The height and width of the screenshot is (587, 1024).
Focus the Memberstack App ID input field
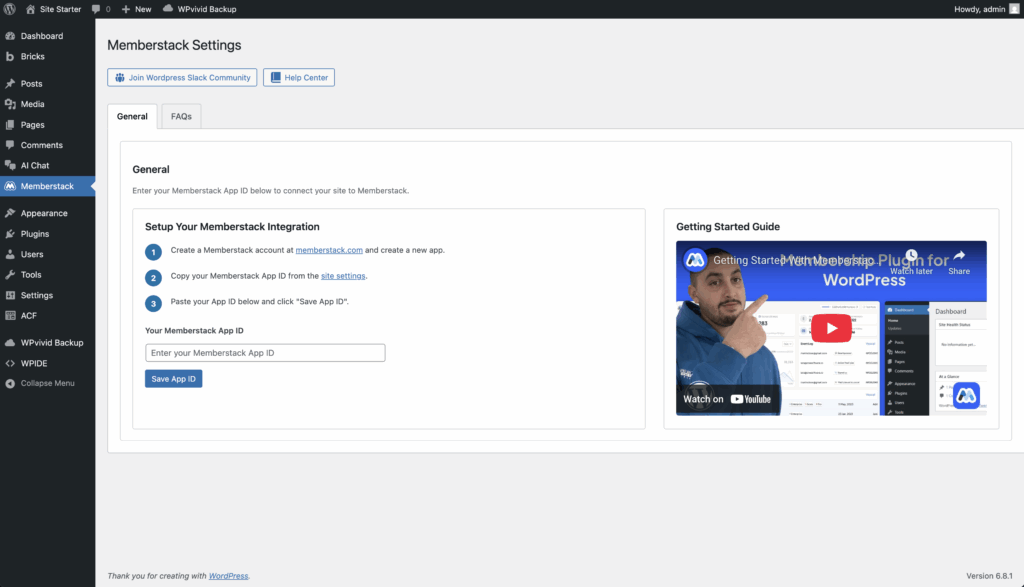click(x=265, y=353)
